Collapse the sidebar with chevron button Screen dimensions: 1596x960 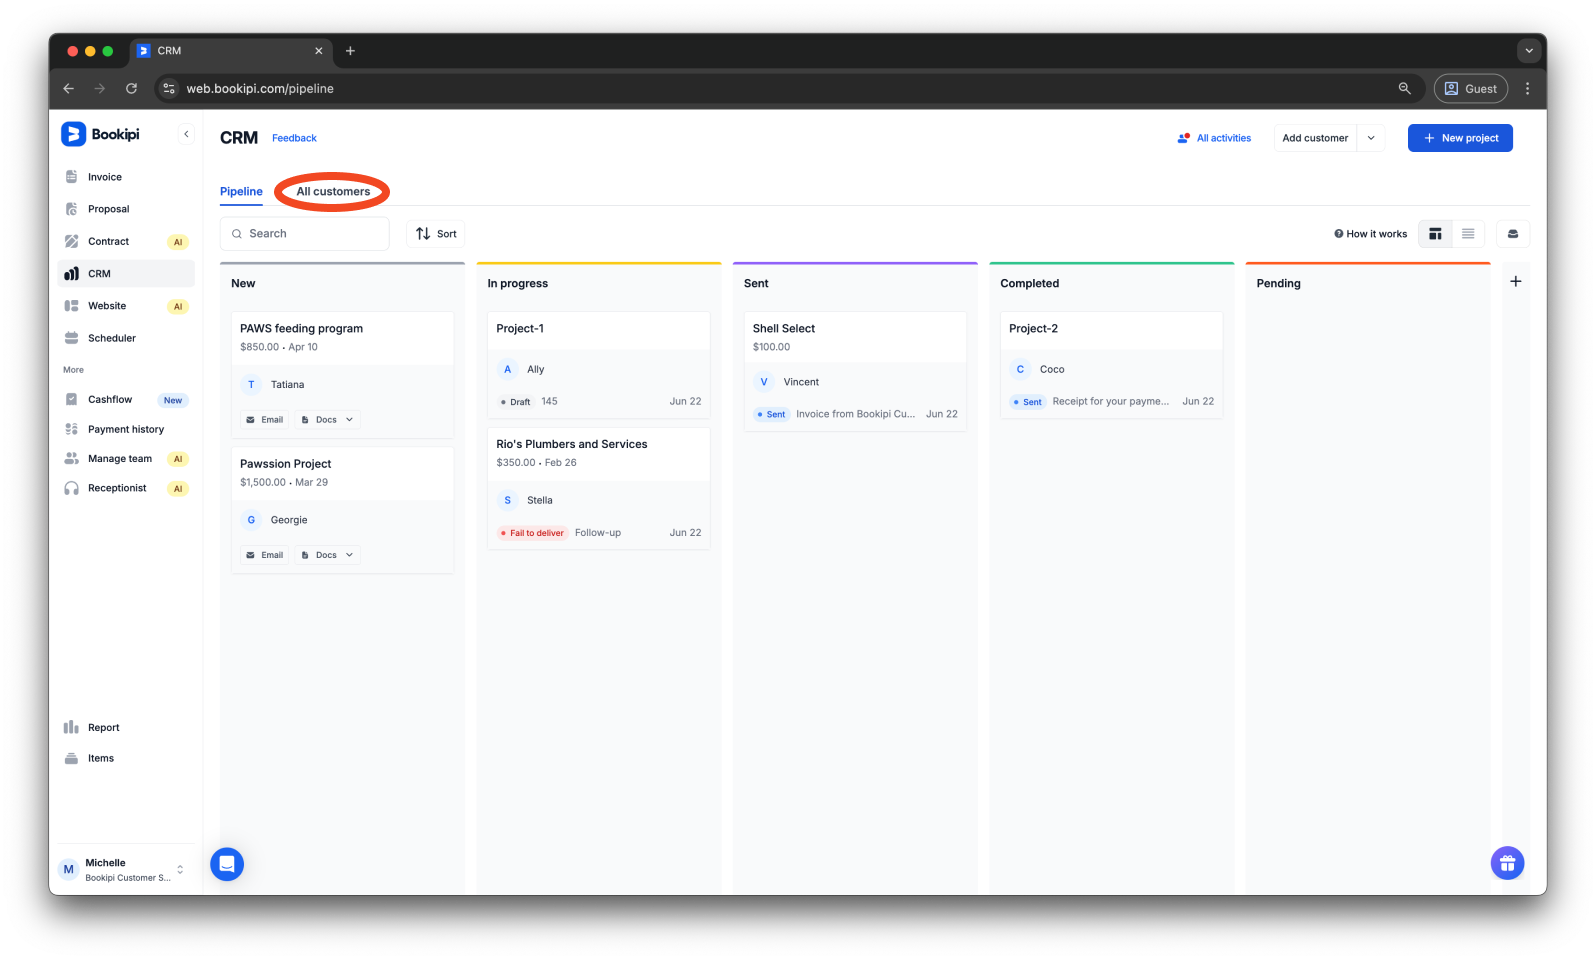point(186,134)
